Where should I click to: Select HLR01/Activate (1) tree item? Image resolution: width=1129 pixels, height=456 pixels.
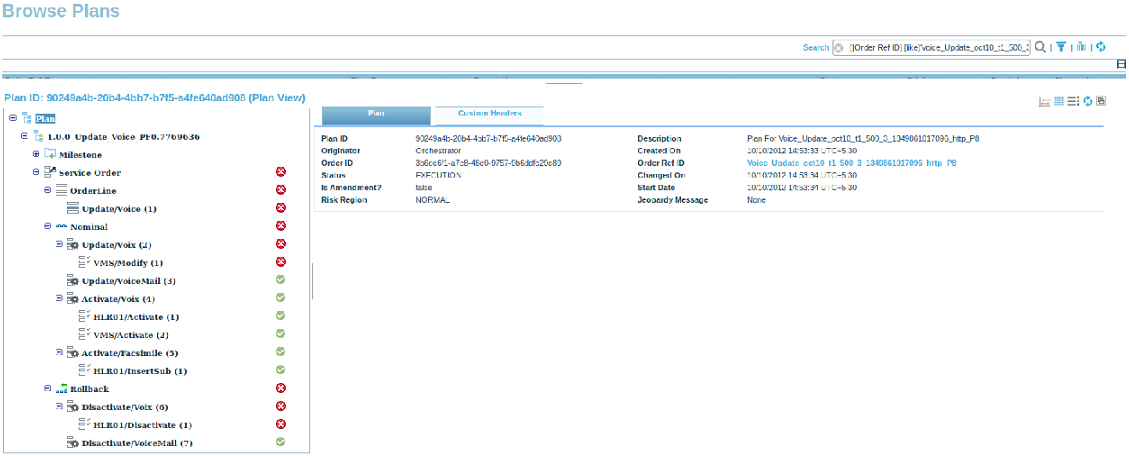[136, 316]
